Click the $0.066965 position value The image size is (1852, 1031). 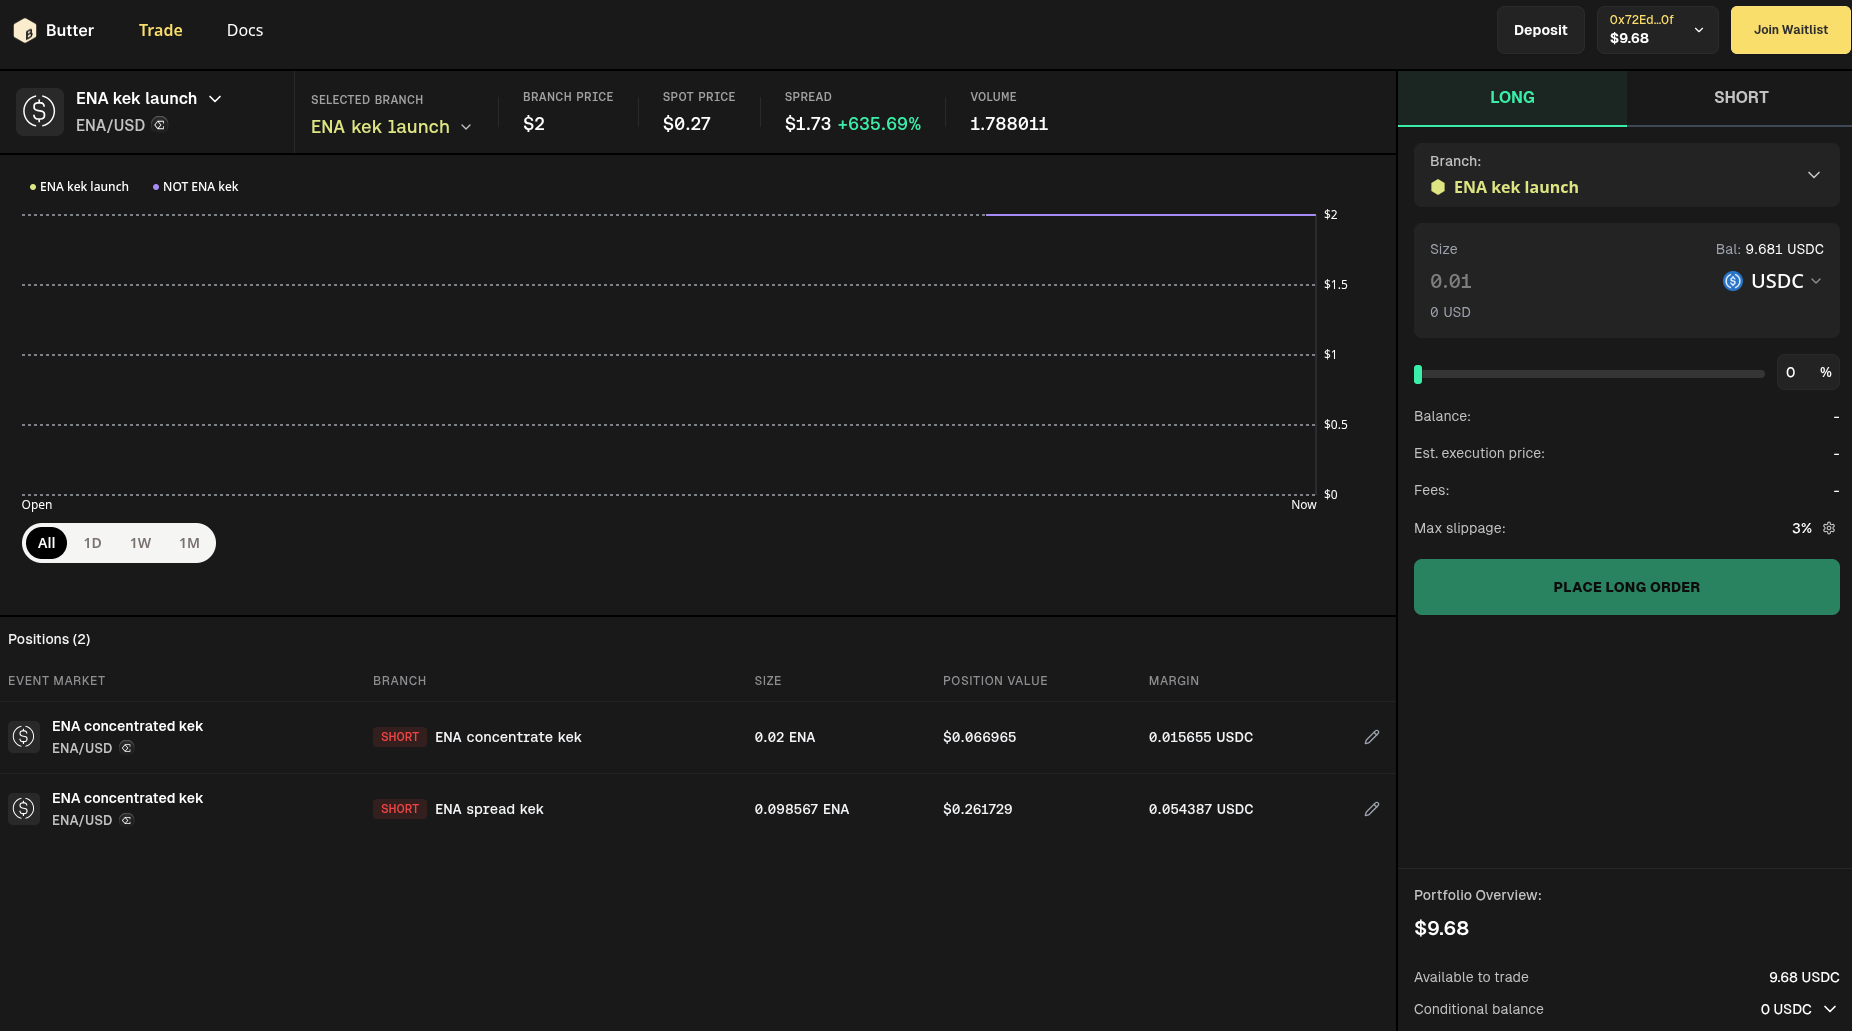click(x=979, y=737)
